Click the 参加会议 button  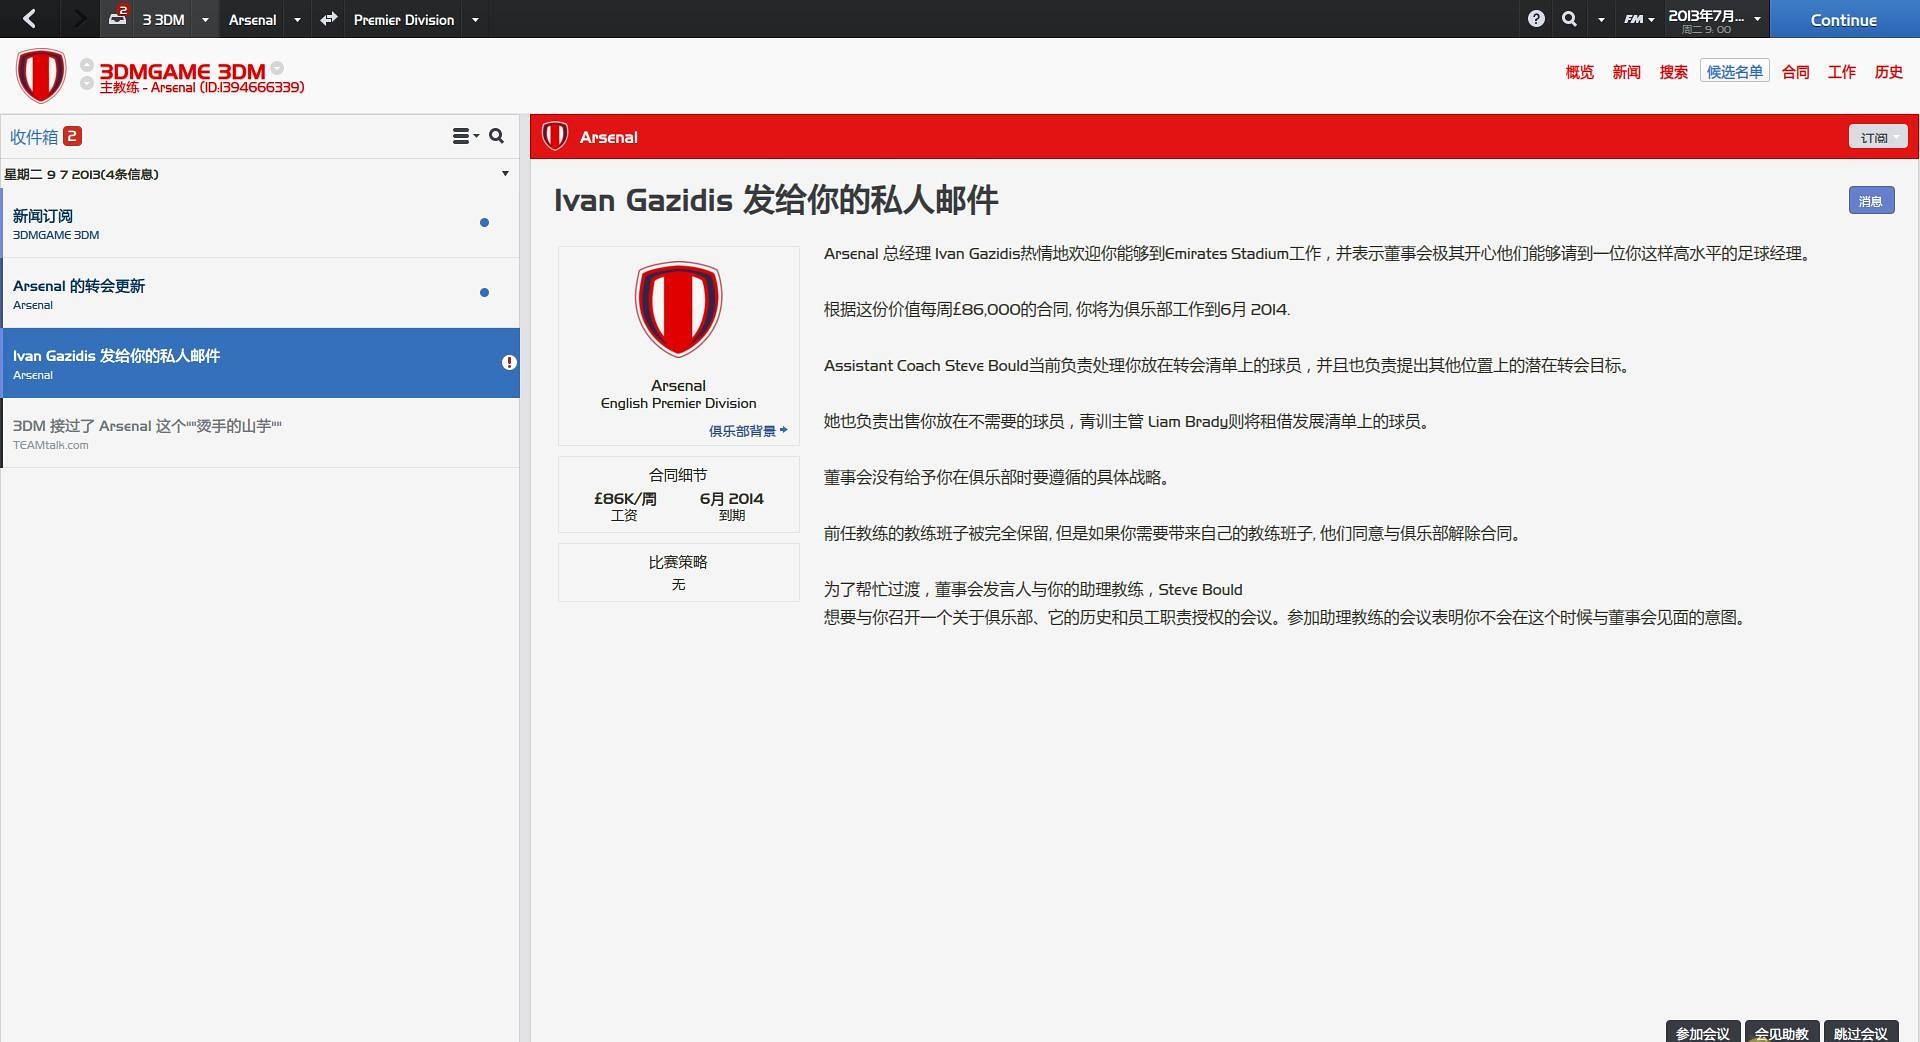tap(1703, 1032)
